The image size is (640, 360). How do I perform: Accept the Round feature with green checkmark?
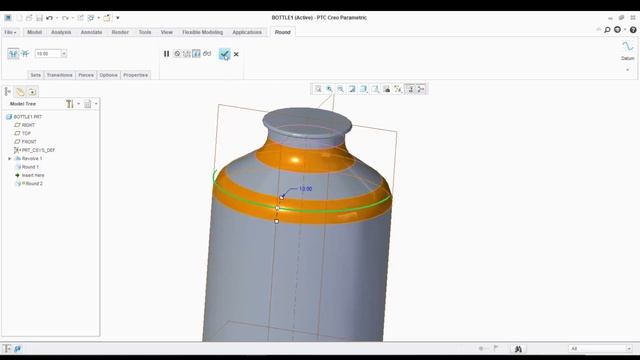(x=224, y=54)
